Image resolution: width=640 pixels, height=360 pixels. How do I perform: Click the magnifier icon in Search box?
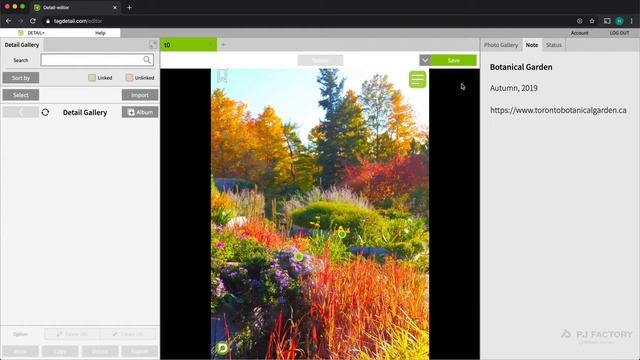(147, 60)
